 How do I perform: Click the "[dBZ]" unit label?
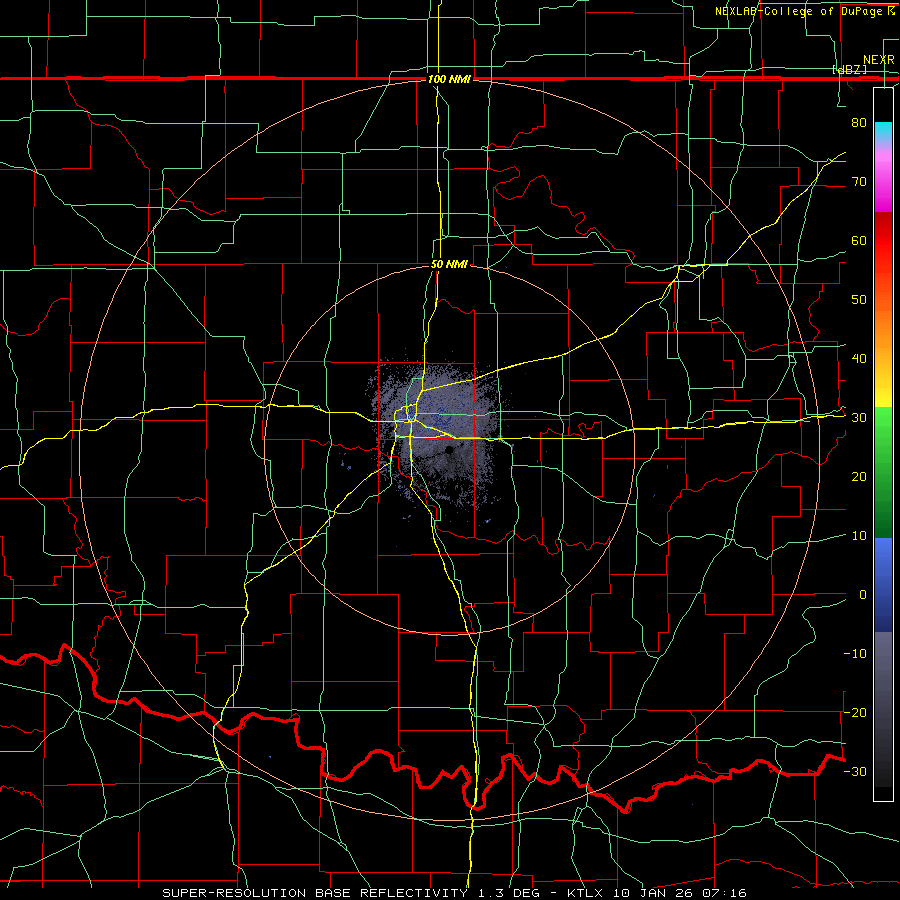pos(849,69)
